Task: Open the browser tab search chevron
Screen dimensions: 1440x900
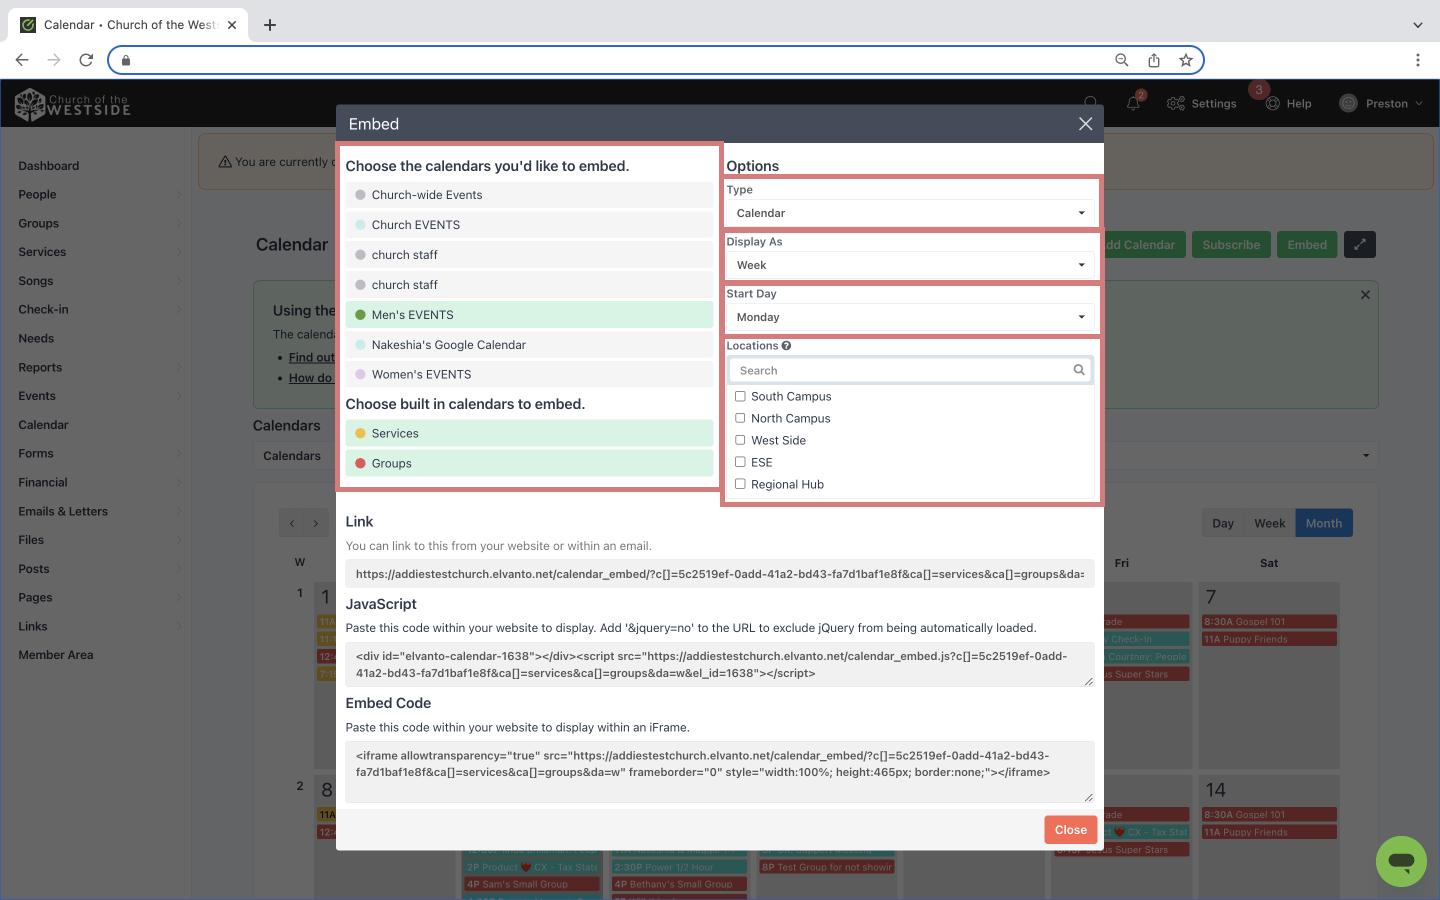Action: pos(1417,25)
